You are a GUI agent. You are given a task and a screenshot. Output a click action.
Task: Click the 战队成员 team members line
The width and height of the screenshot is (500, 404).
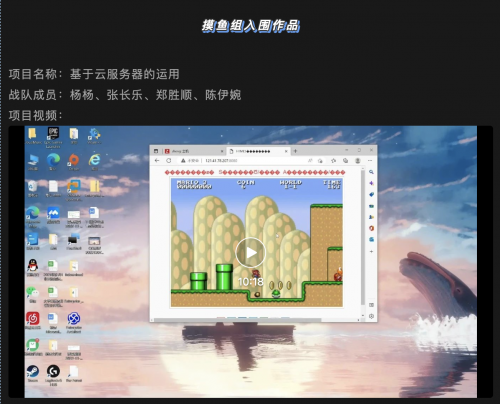coord(125,95)
